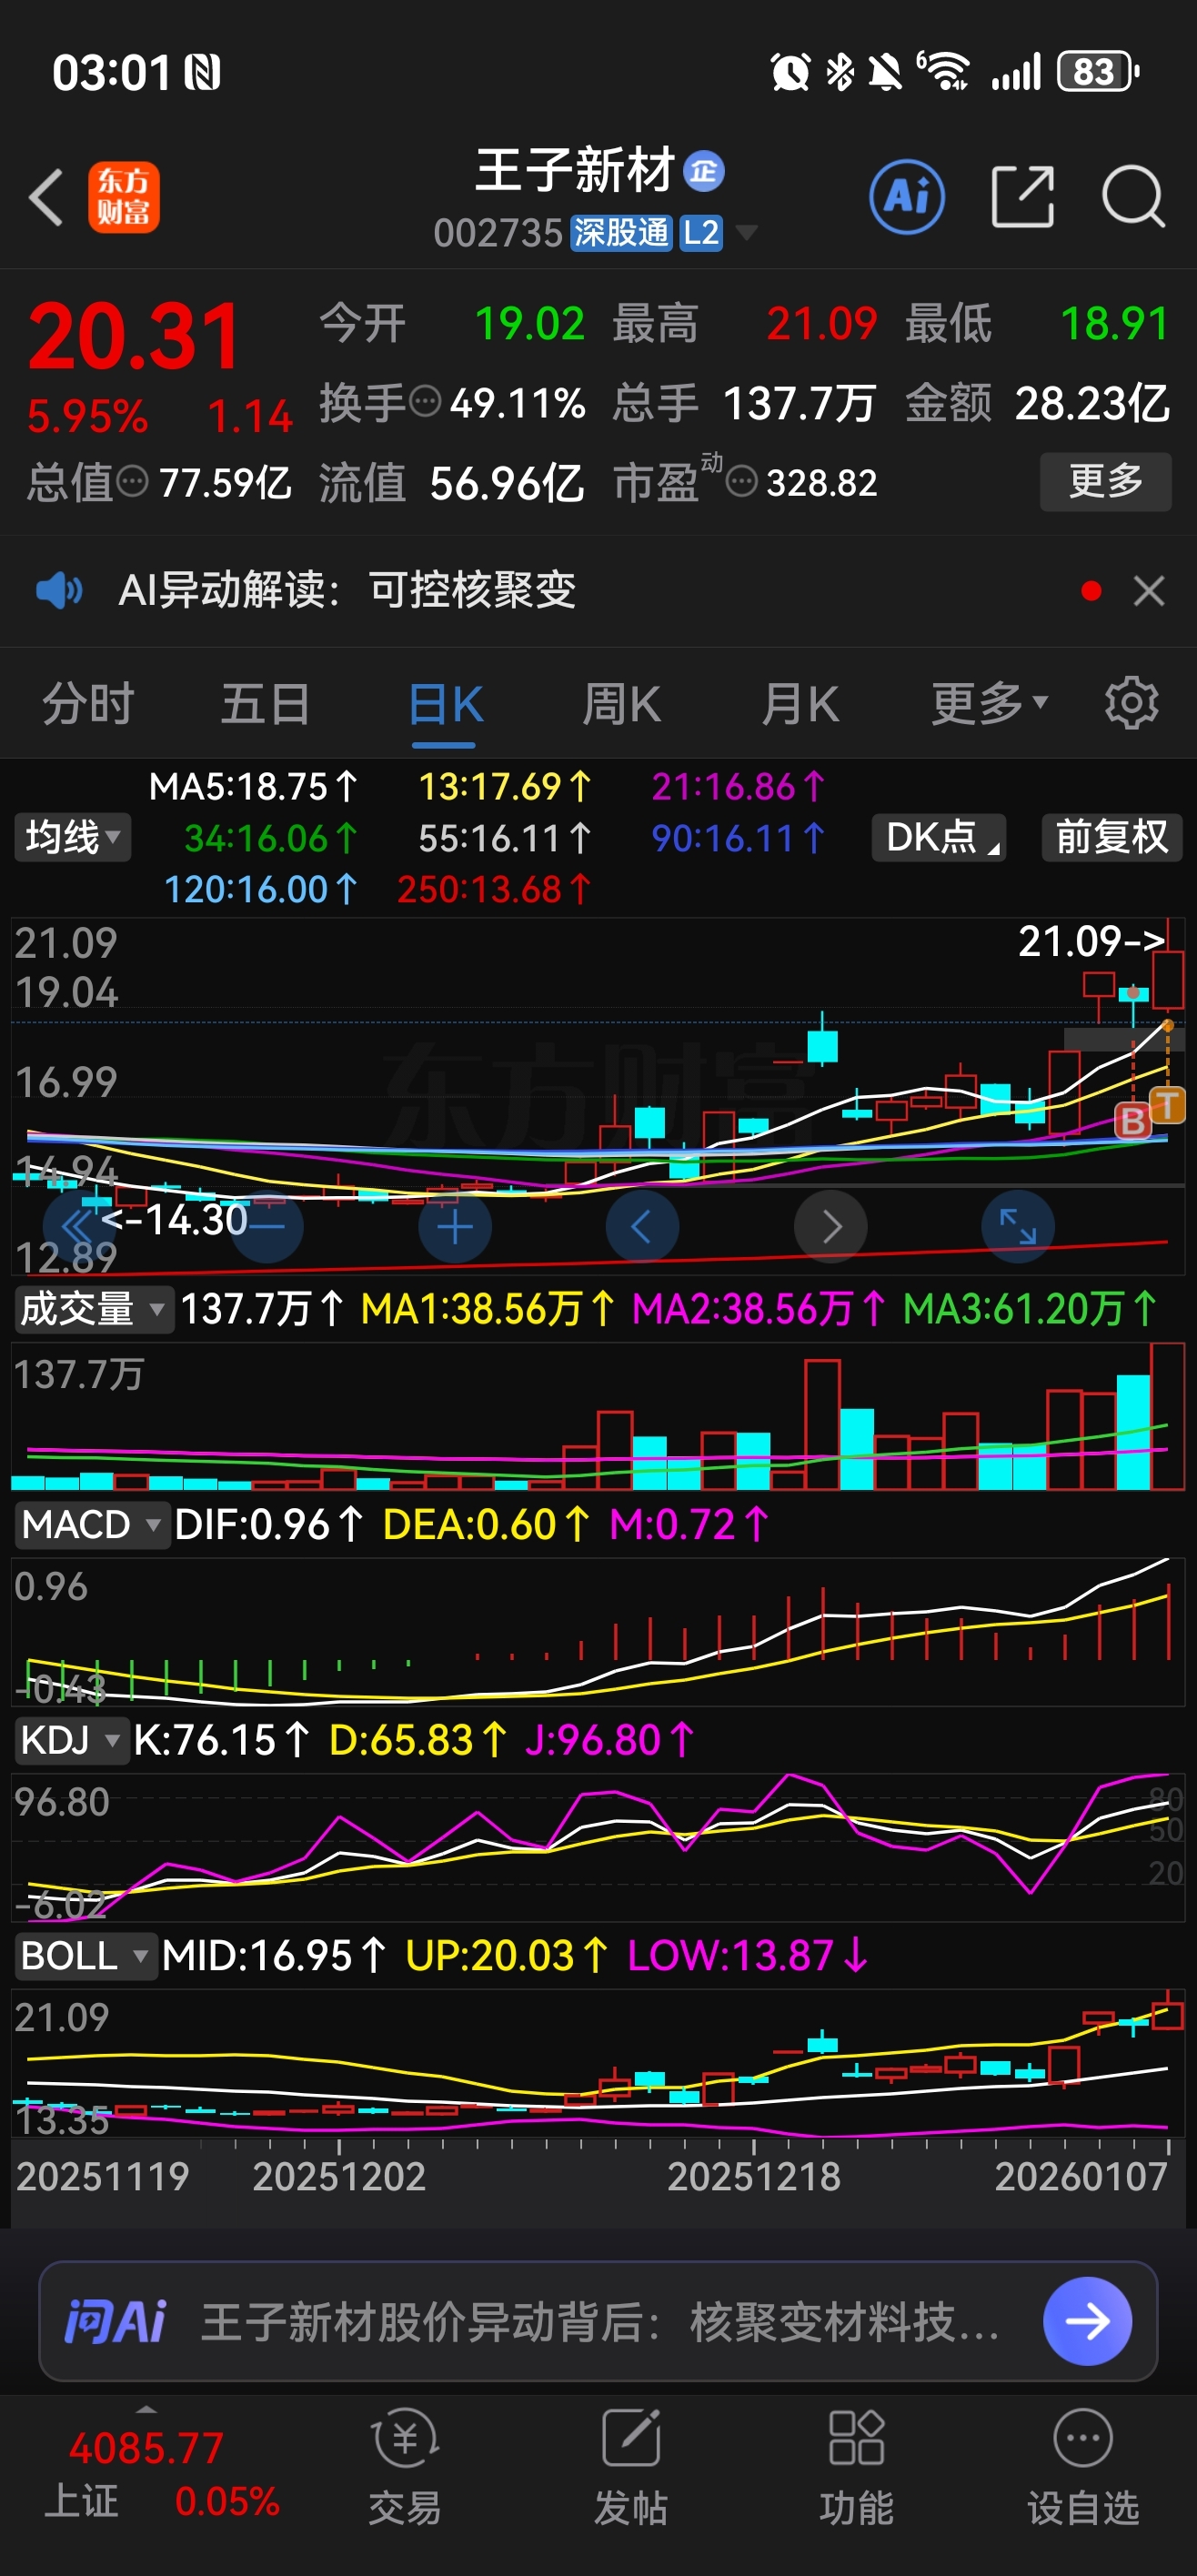
Task: Close the AI异动解读 banner
Action: pyautogui.click(x=1149, y=591)
